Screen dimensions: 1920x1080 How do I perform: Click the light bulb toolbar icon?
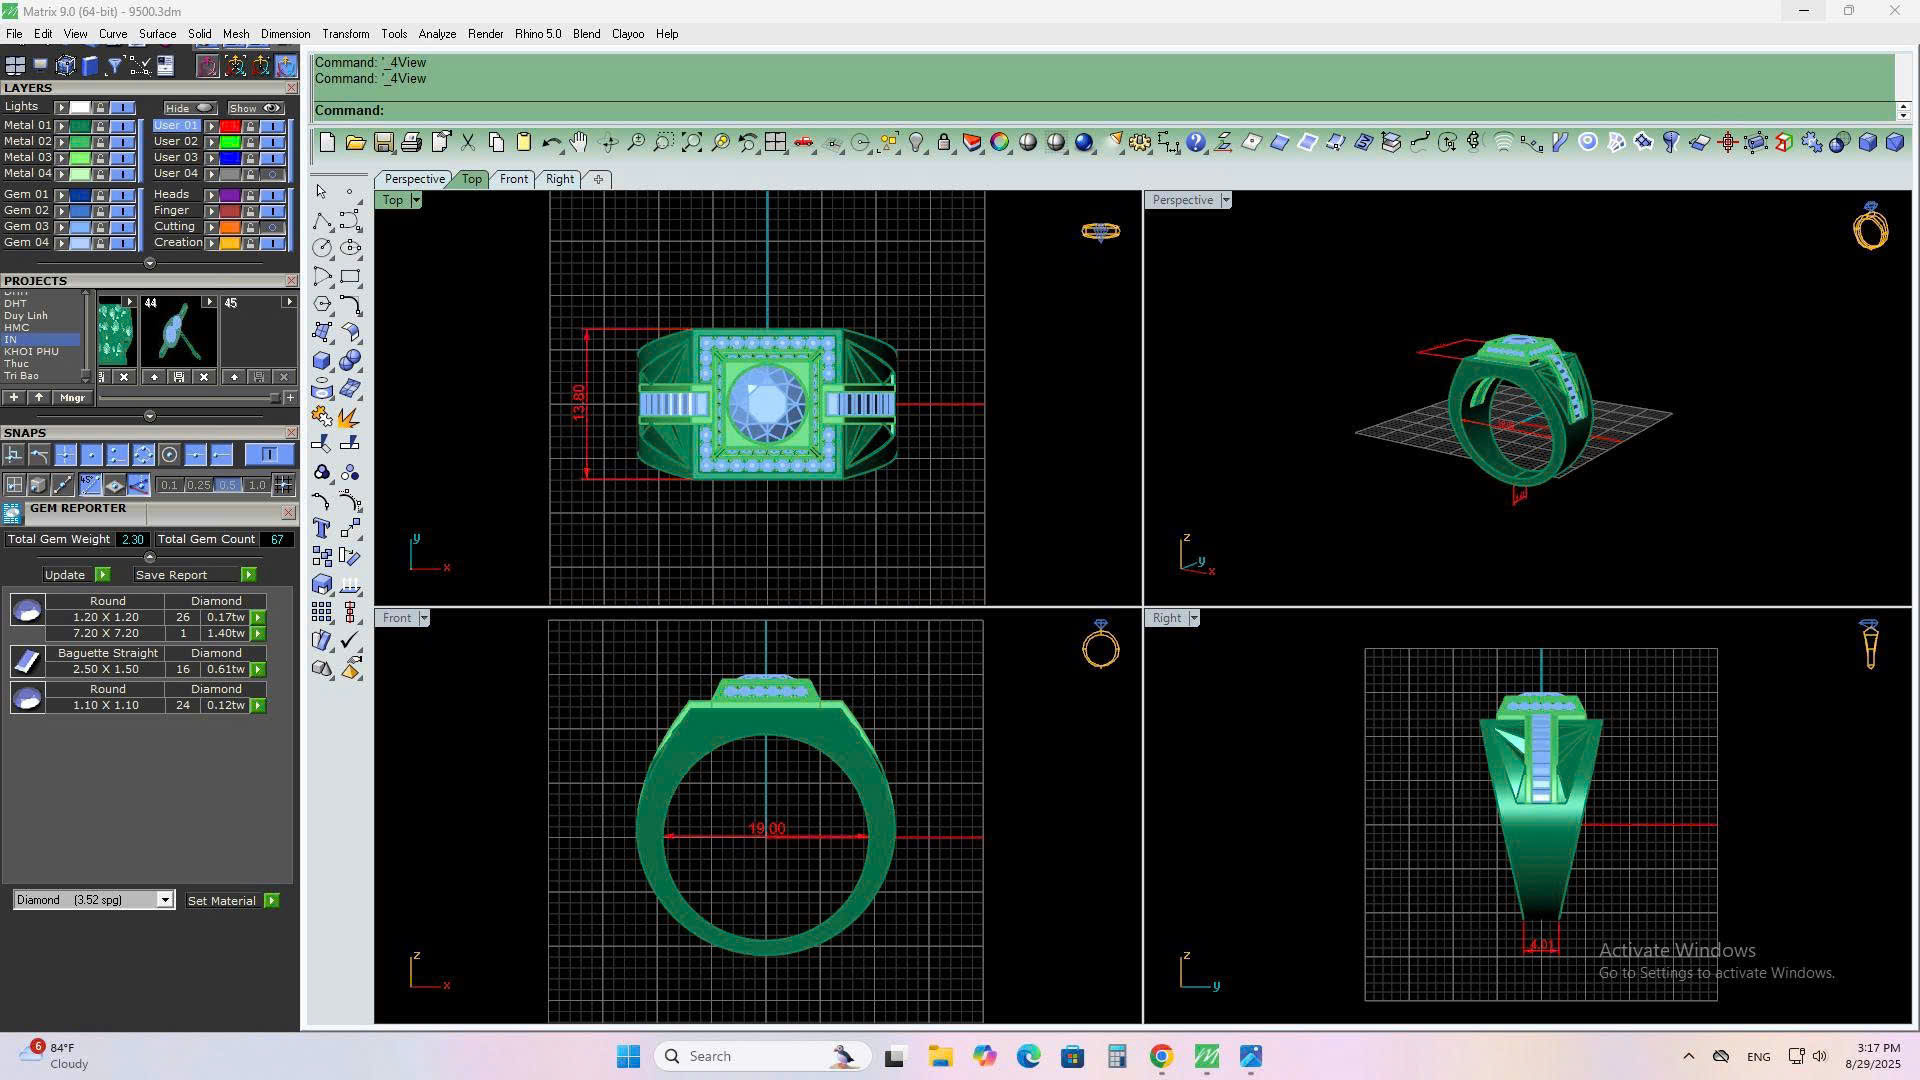click(916, 143)
